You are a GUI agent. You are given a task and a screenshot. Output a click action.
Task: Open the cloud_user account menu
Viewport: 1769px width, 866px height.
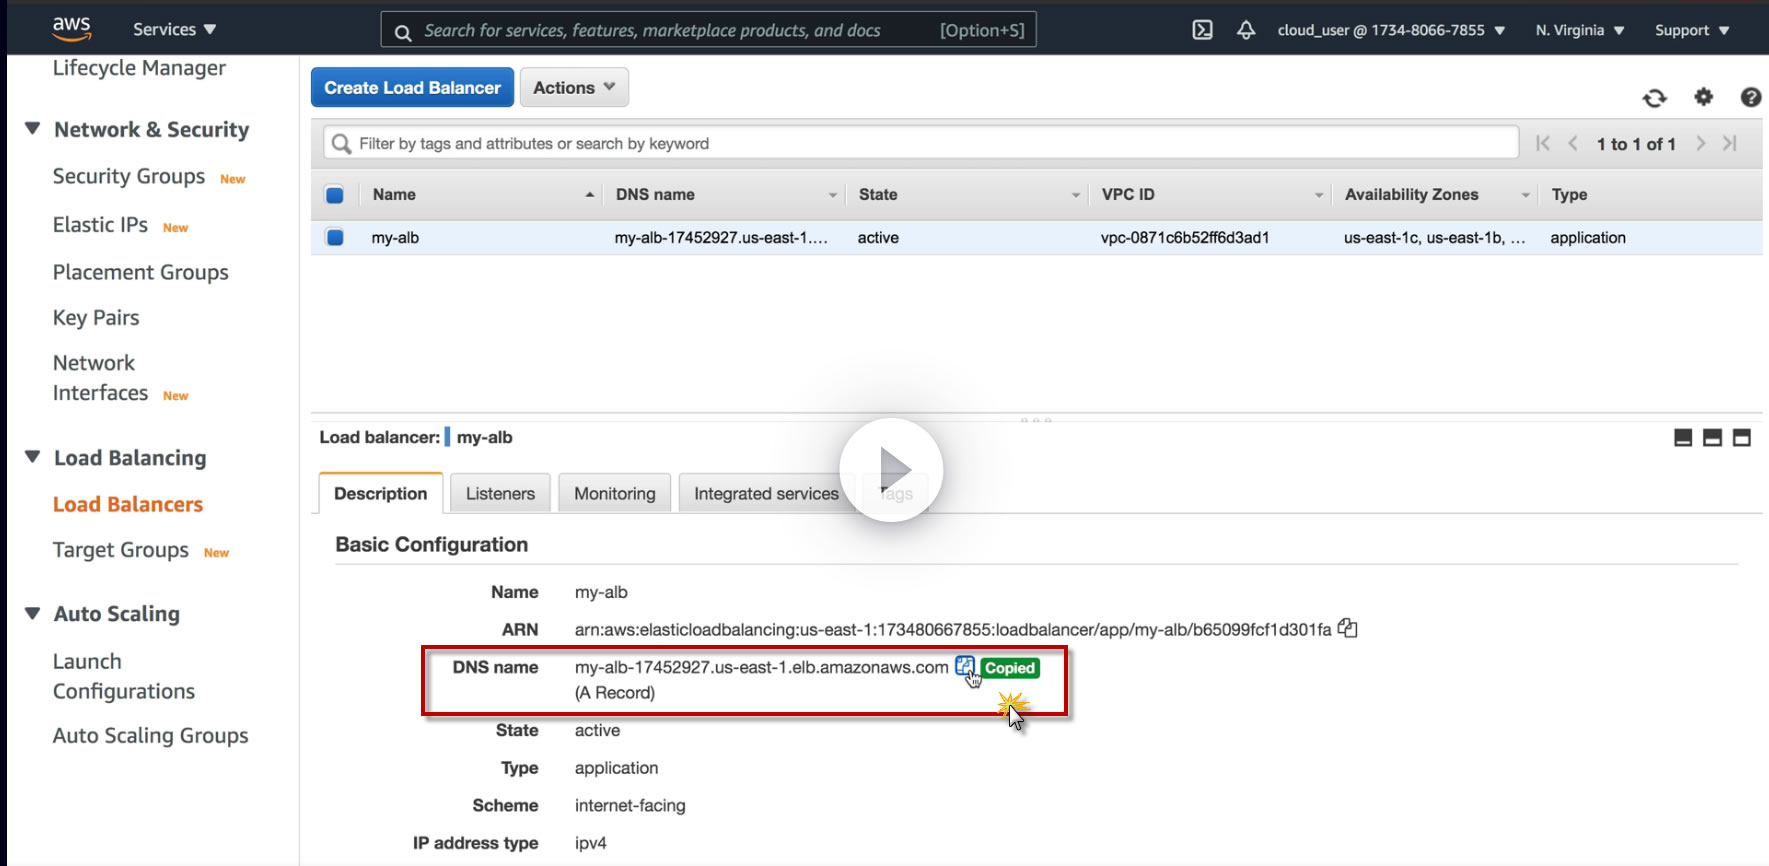pos(1391,30)
